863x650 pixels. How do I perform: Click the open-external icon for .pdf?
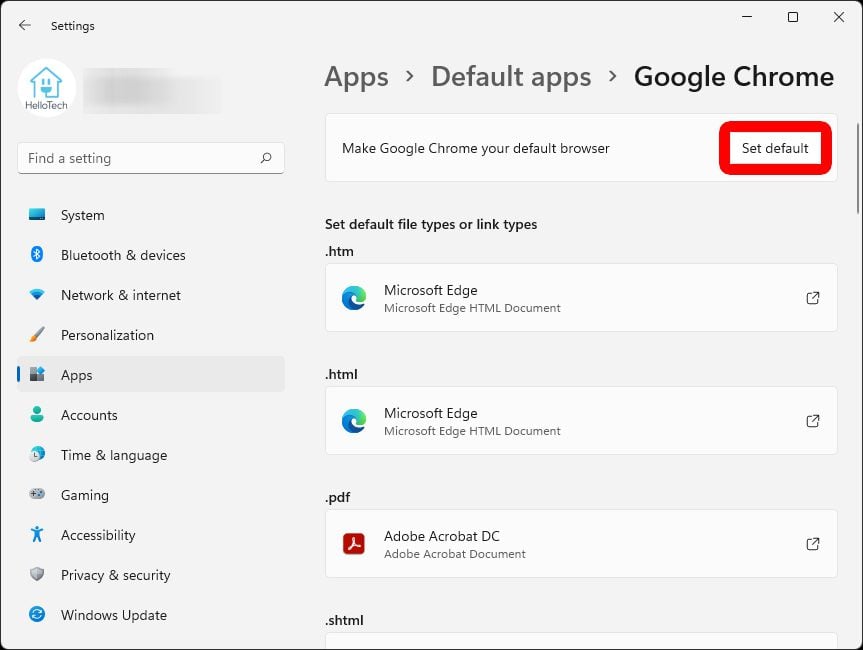click(813, 544)
